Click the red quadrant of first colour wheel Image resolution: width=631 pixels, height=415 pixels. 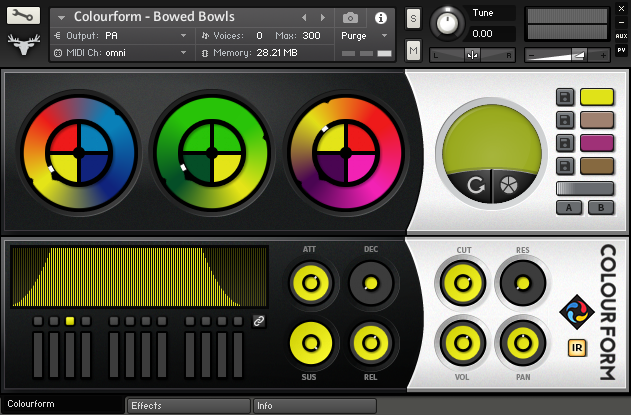[x=64, y=138]
